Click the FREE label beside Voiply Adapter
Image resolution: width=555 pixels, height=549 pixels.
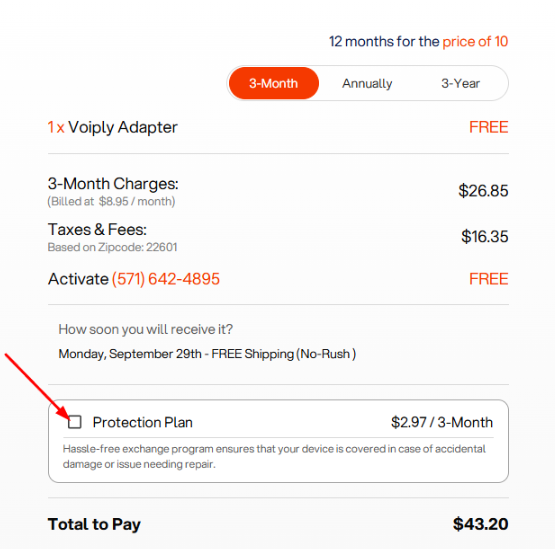point(488,127)
